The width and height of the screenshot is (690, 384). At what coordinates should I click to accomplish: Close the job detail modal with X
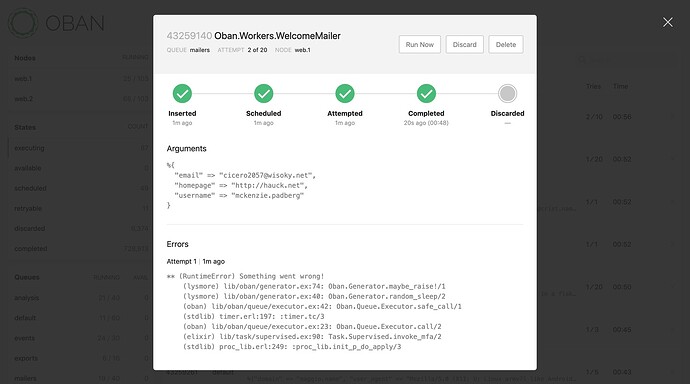pos(668,22)
